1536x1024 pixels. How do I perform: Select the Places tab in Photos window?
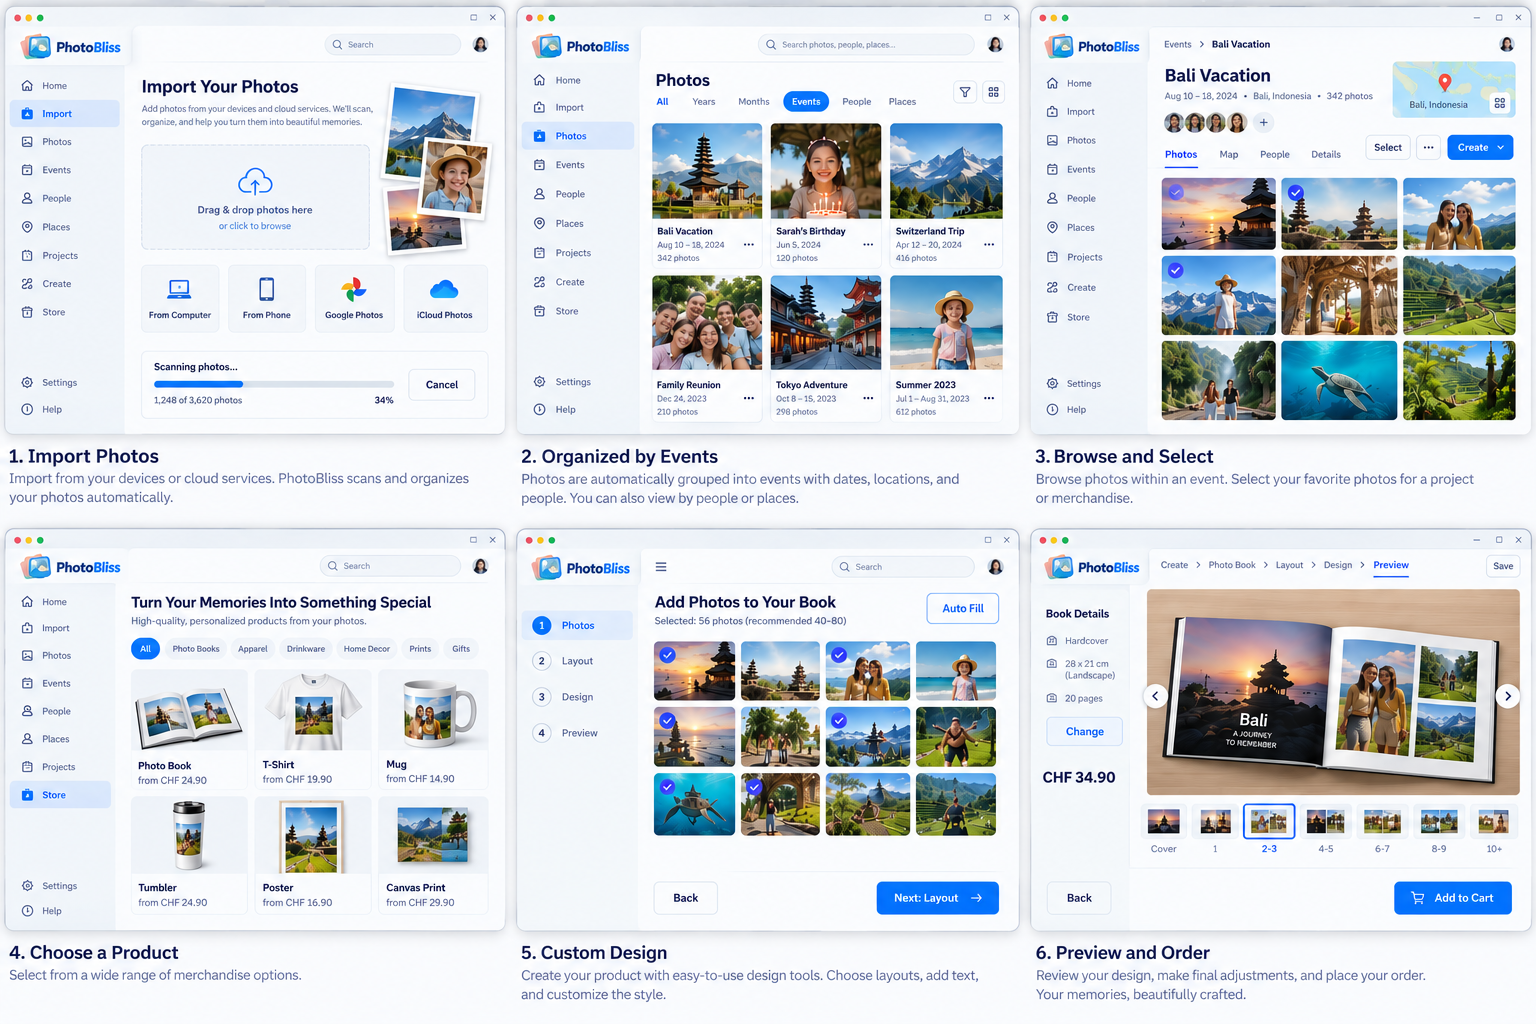point(902,102)
